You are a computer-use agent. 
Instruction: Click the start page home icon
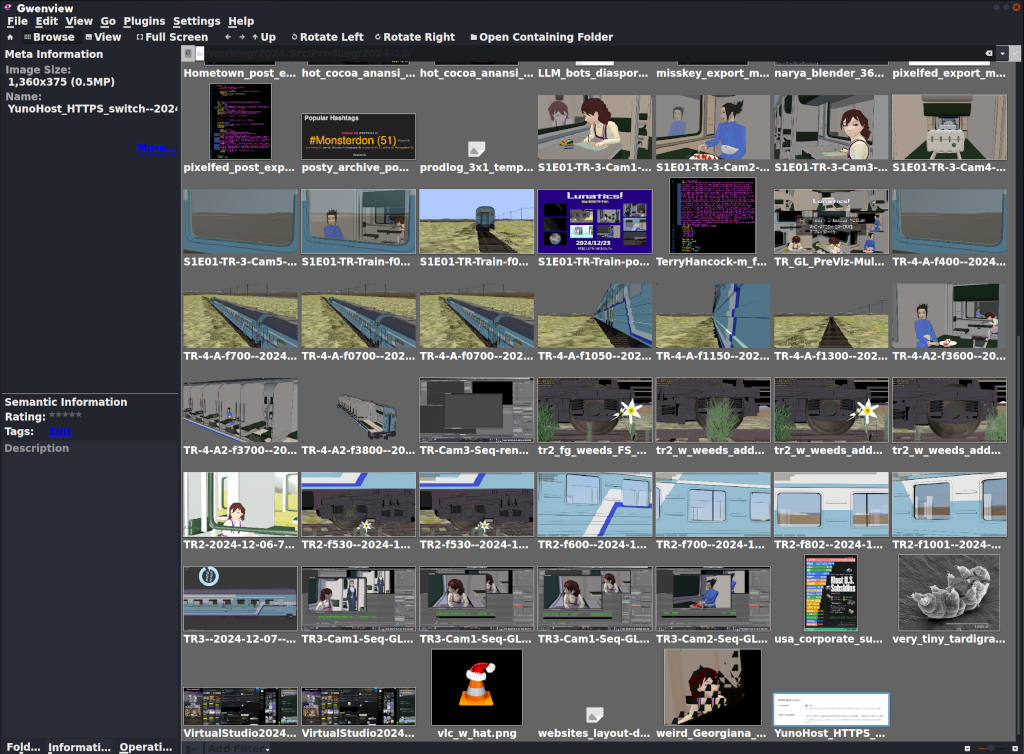coord(10,37)
